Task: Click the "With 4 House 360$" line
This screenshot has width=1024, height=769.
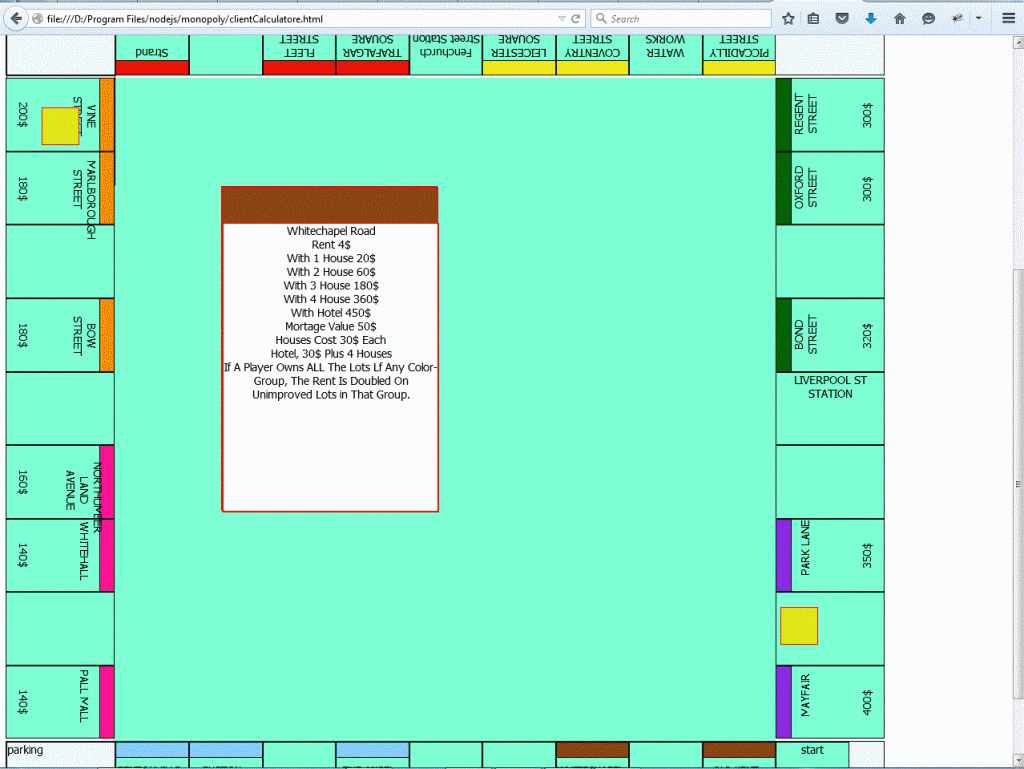Action: (x=330, y=299)
